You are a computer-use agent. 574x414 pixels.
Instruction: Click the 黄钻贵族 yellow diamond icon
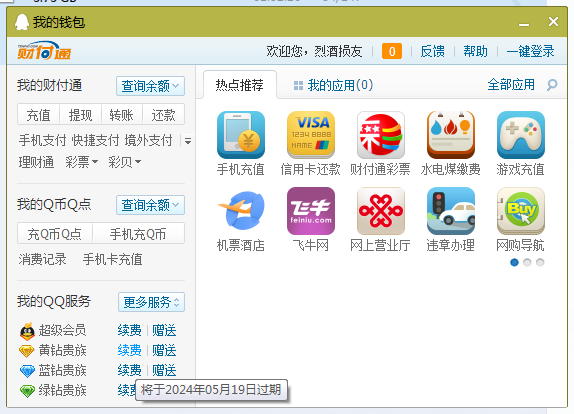point(27,351)
